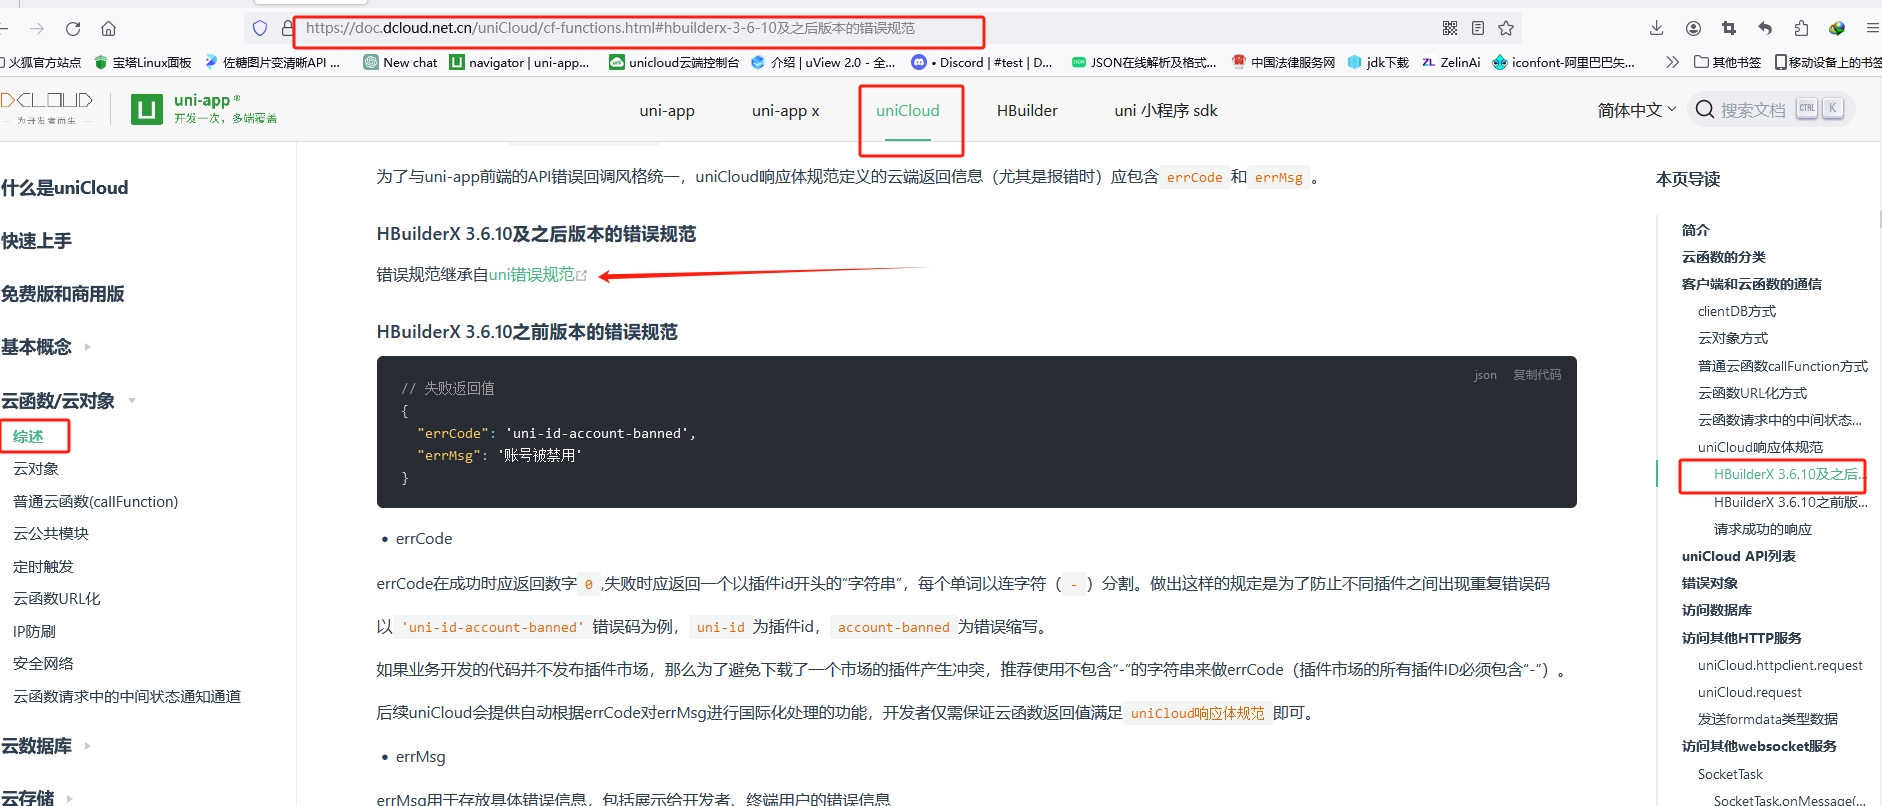Open the account profile icon
This screenshot has width=1882, height=806.
tap(1693, 28)
